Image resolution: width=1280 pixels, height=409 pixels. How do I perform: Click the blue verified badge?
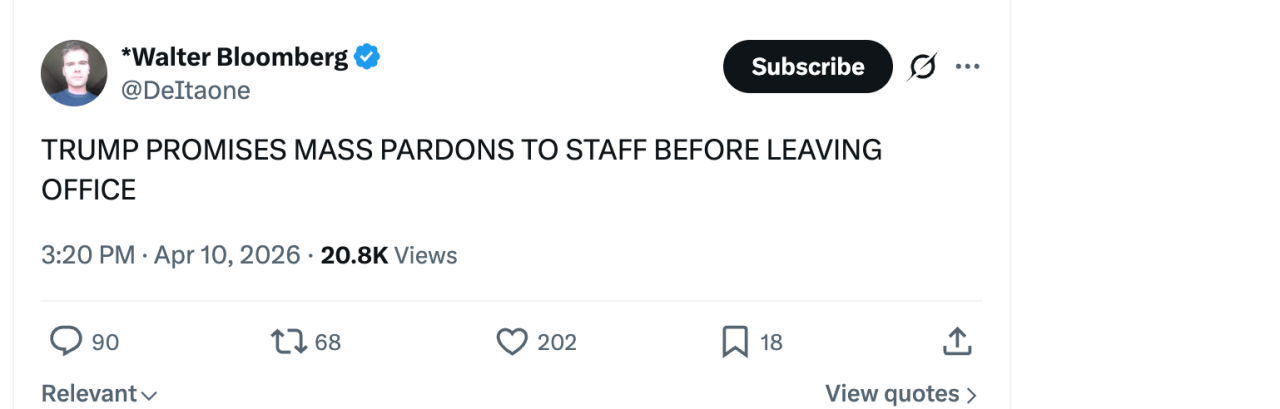tap(368, 57)
